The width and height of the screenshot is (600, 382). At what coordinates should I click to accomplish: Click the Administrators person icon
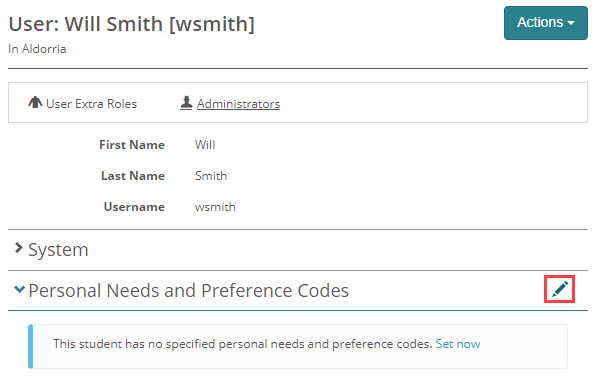click(x=186, y=103)
